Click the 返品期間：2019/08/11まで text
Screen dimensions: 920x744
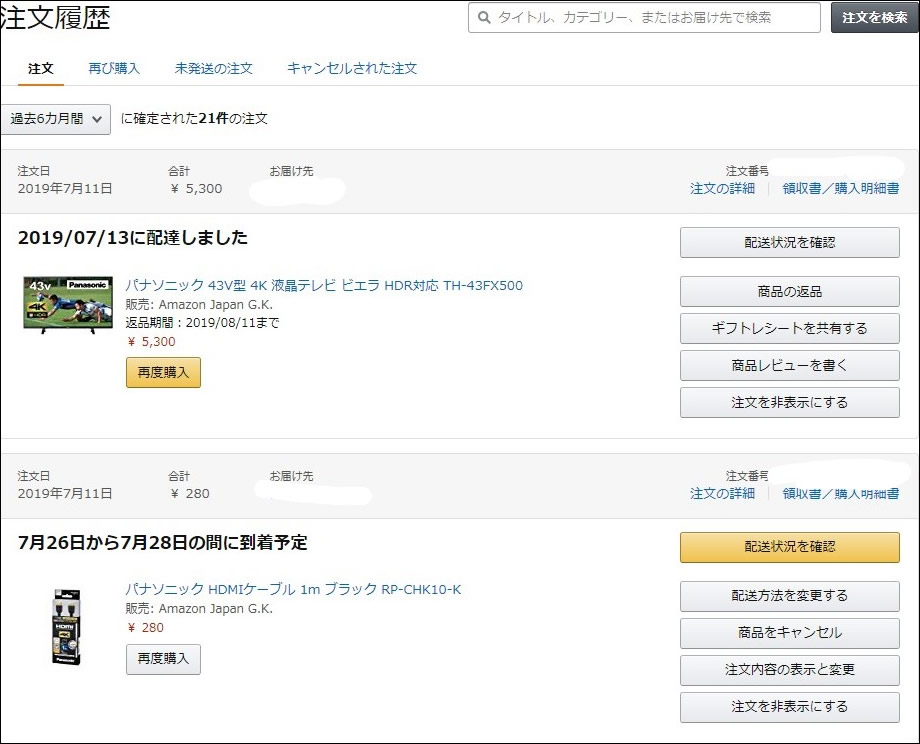(202, 323)
